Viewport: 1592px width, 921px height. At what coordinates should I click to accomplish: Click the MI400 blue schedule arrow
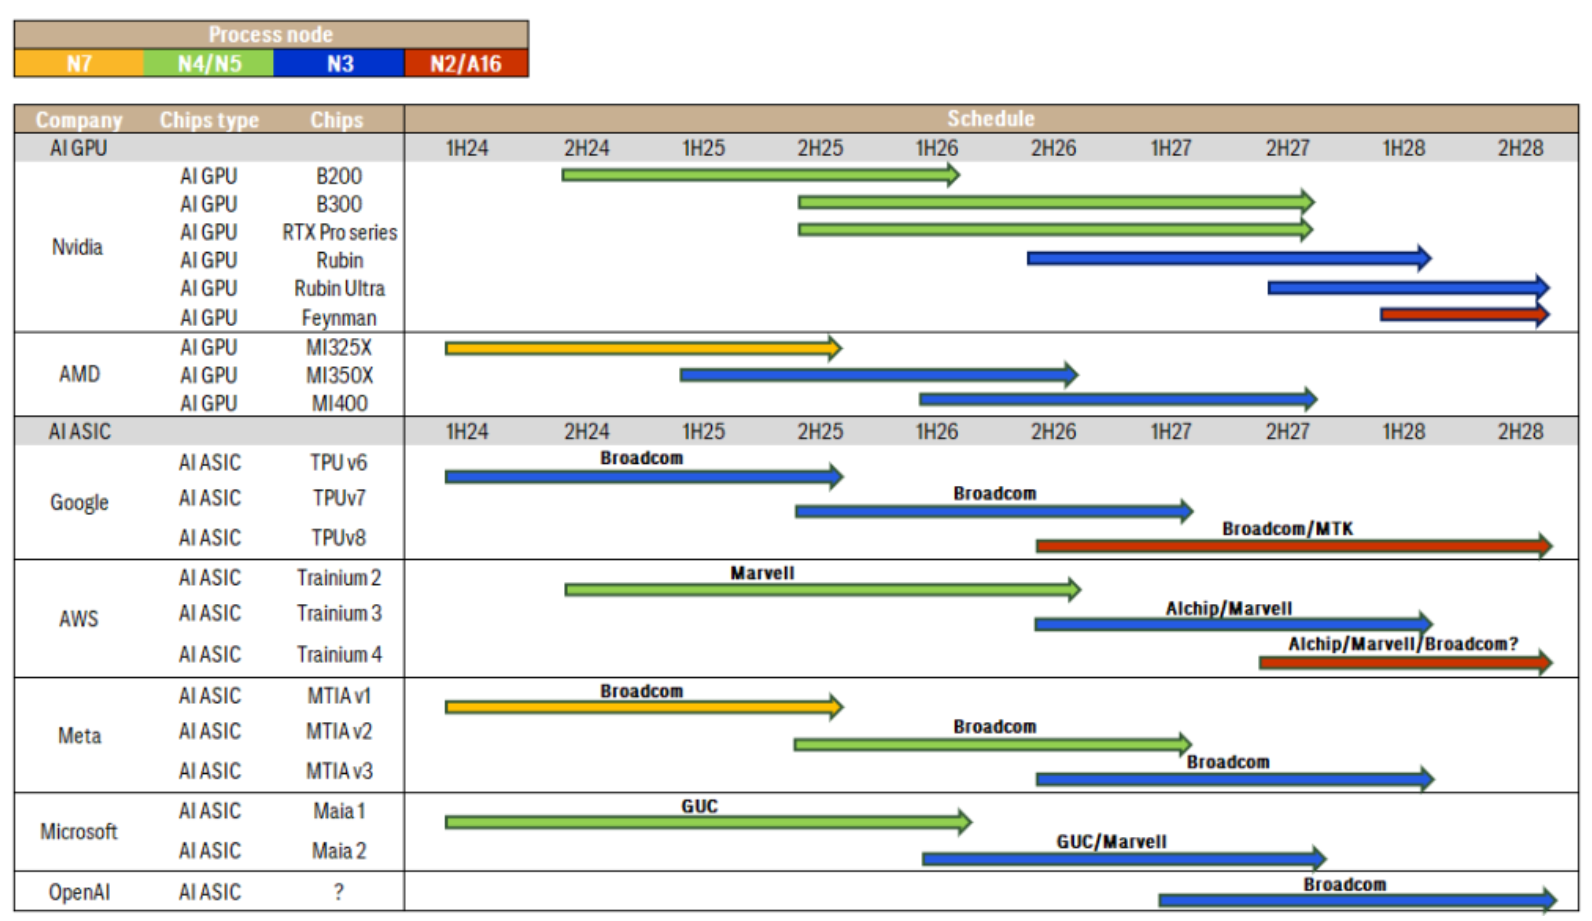pos(1118,399)
